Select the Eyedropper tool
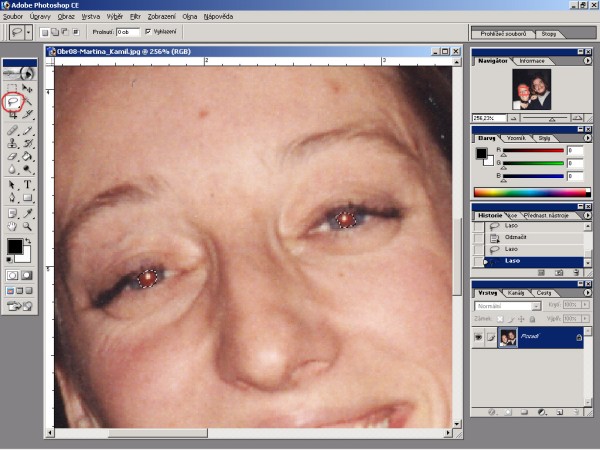The width and height of the screenshot is (600, 450). point(28,213)
